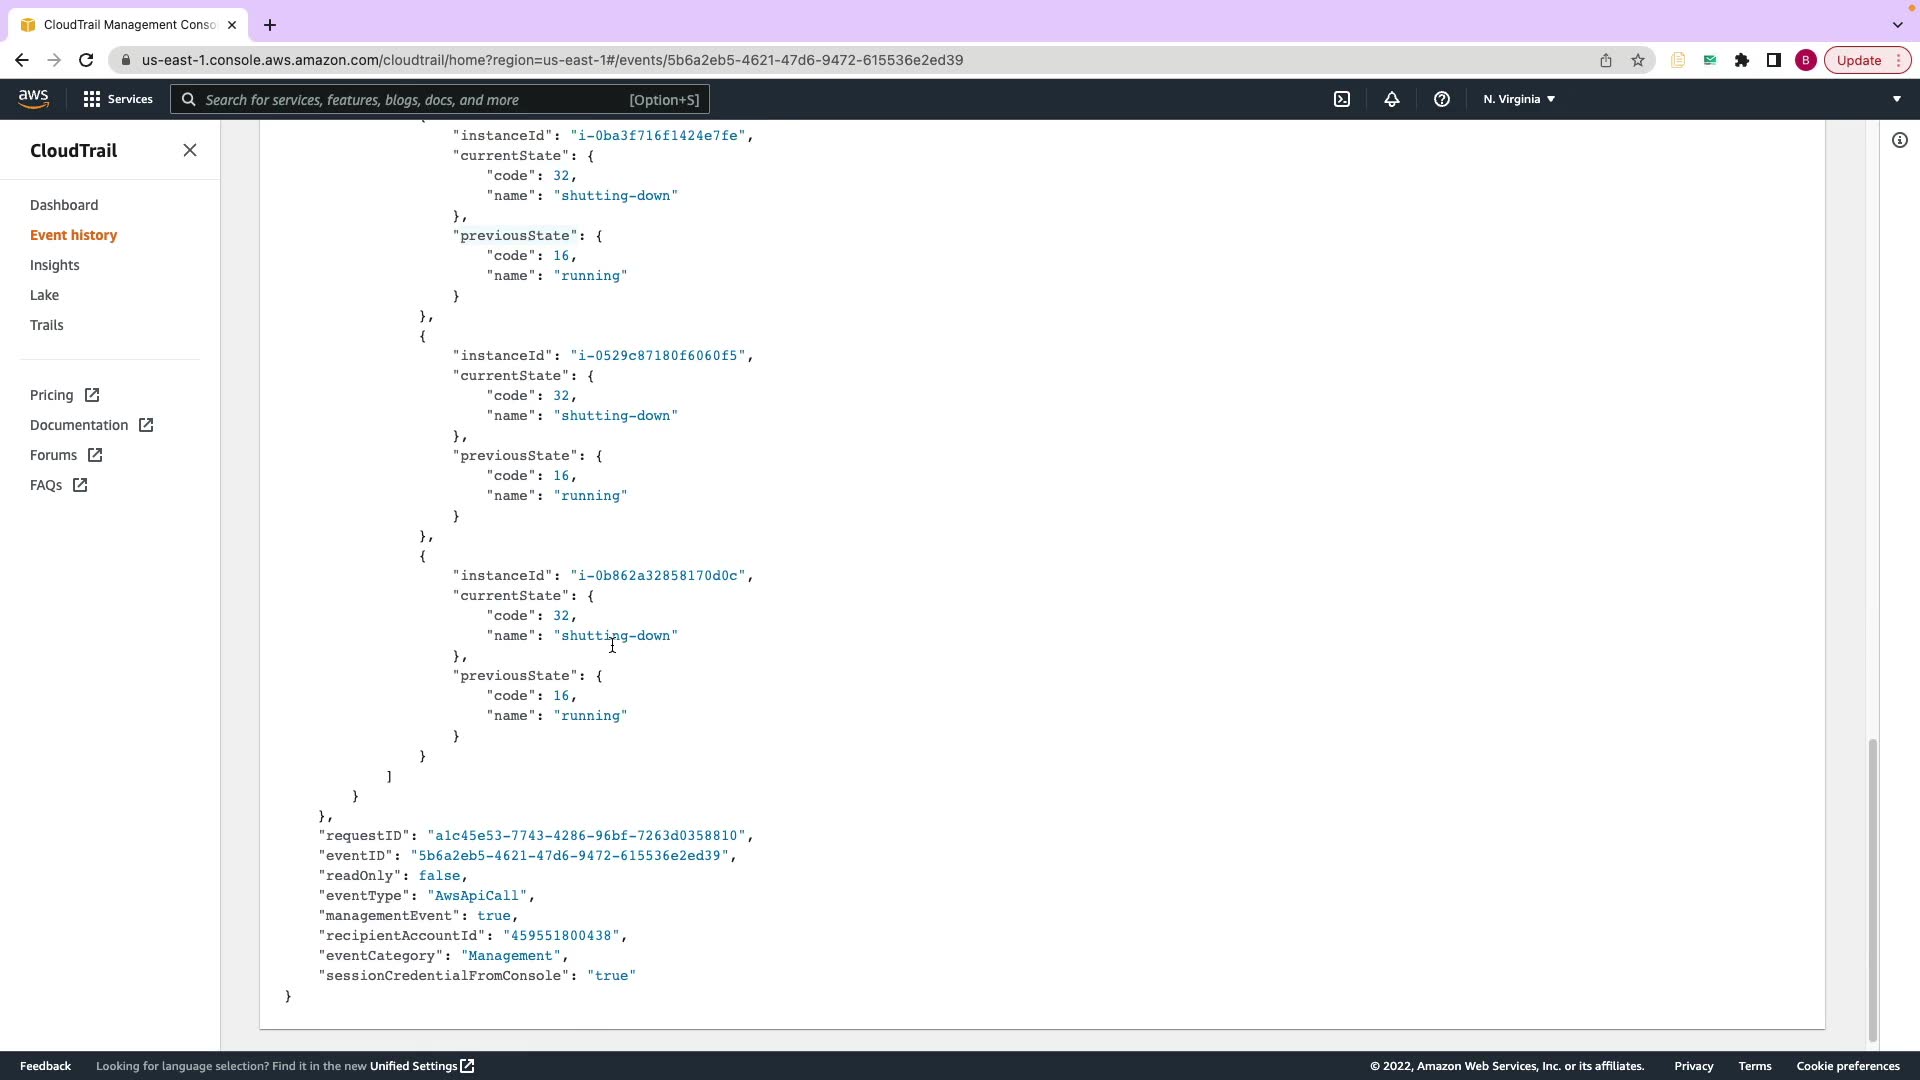Open the notifications bell icon
Viewport: 1920px width, 1080px height.
tap(1391, 99)
